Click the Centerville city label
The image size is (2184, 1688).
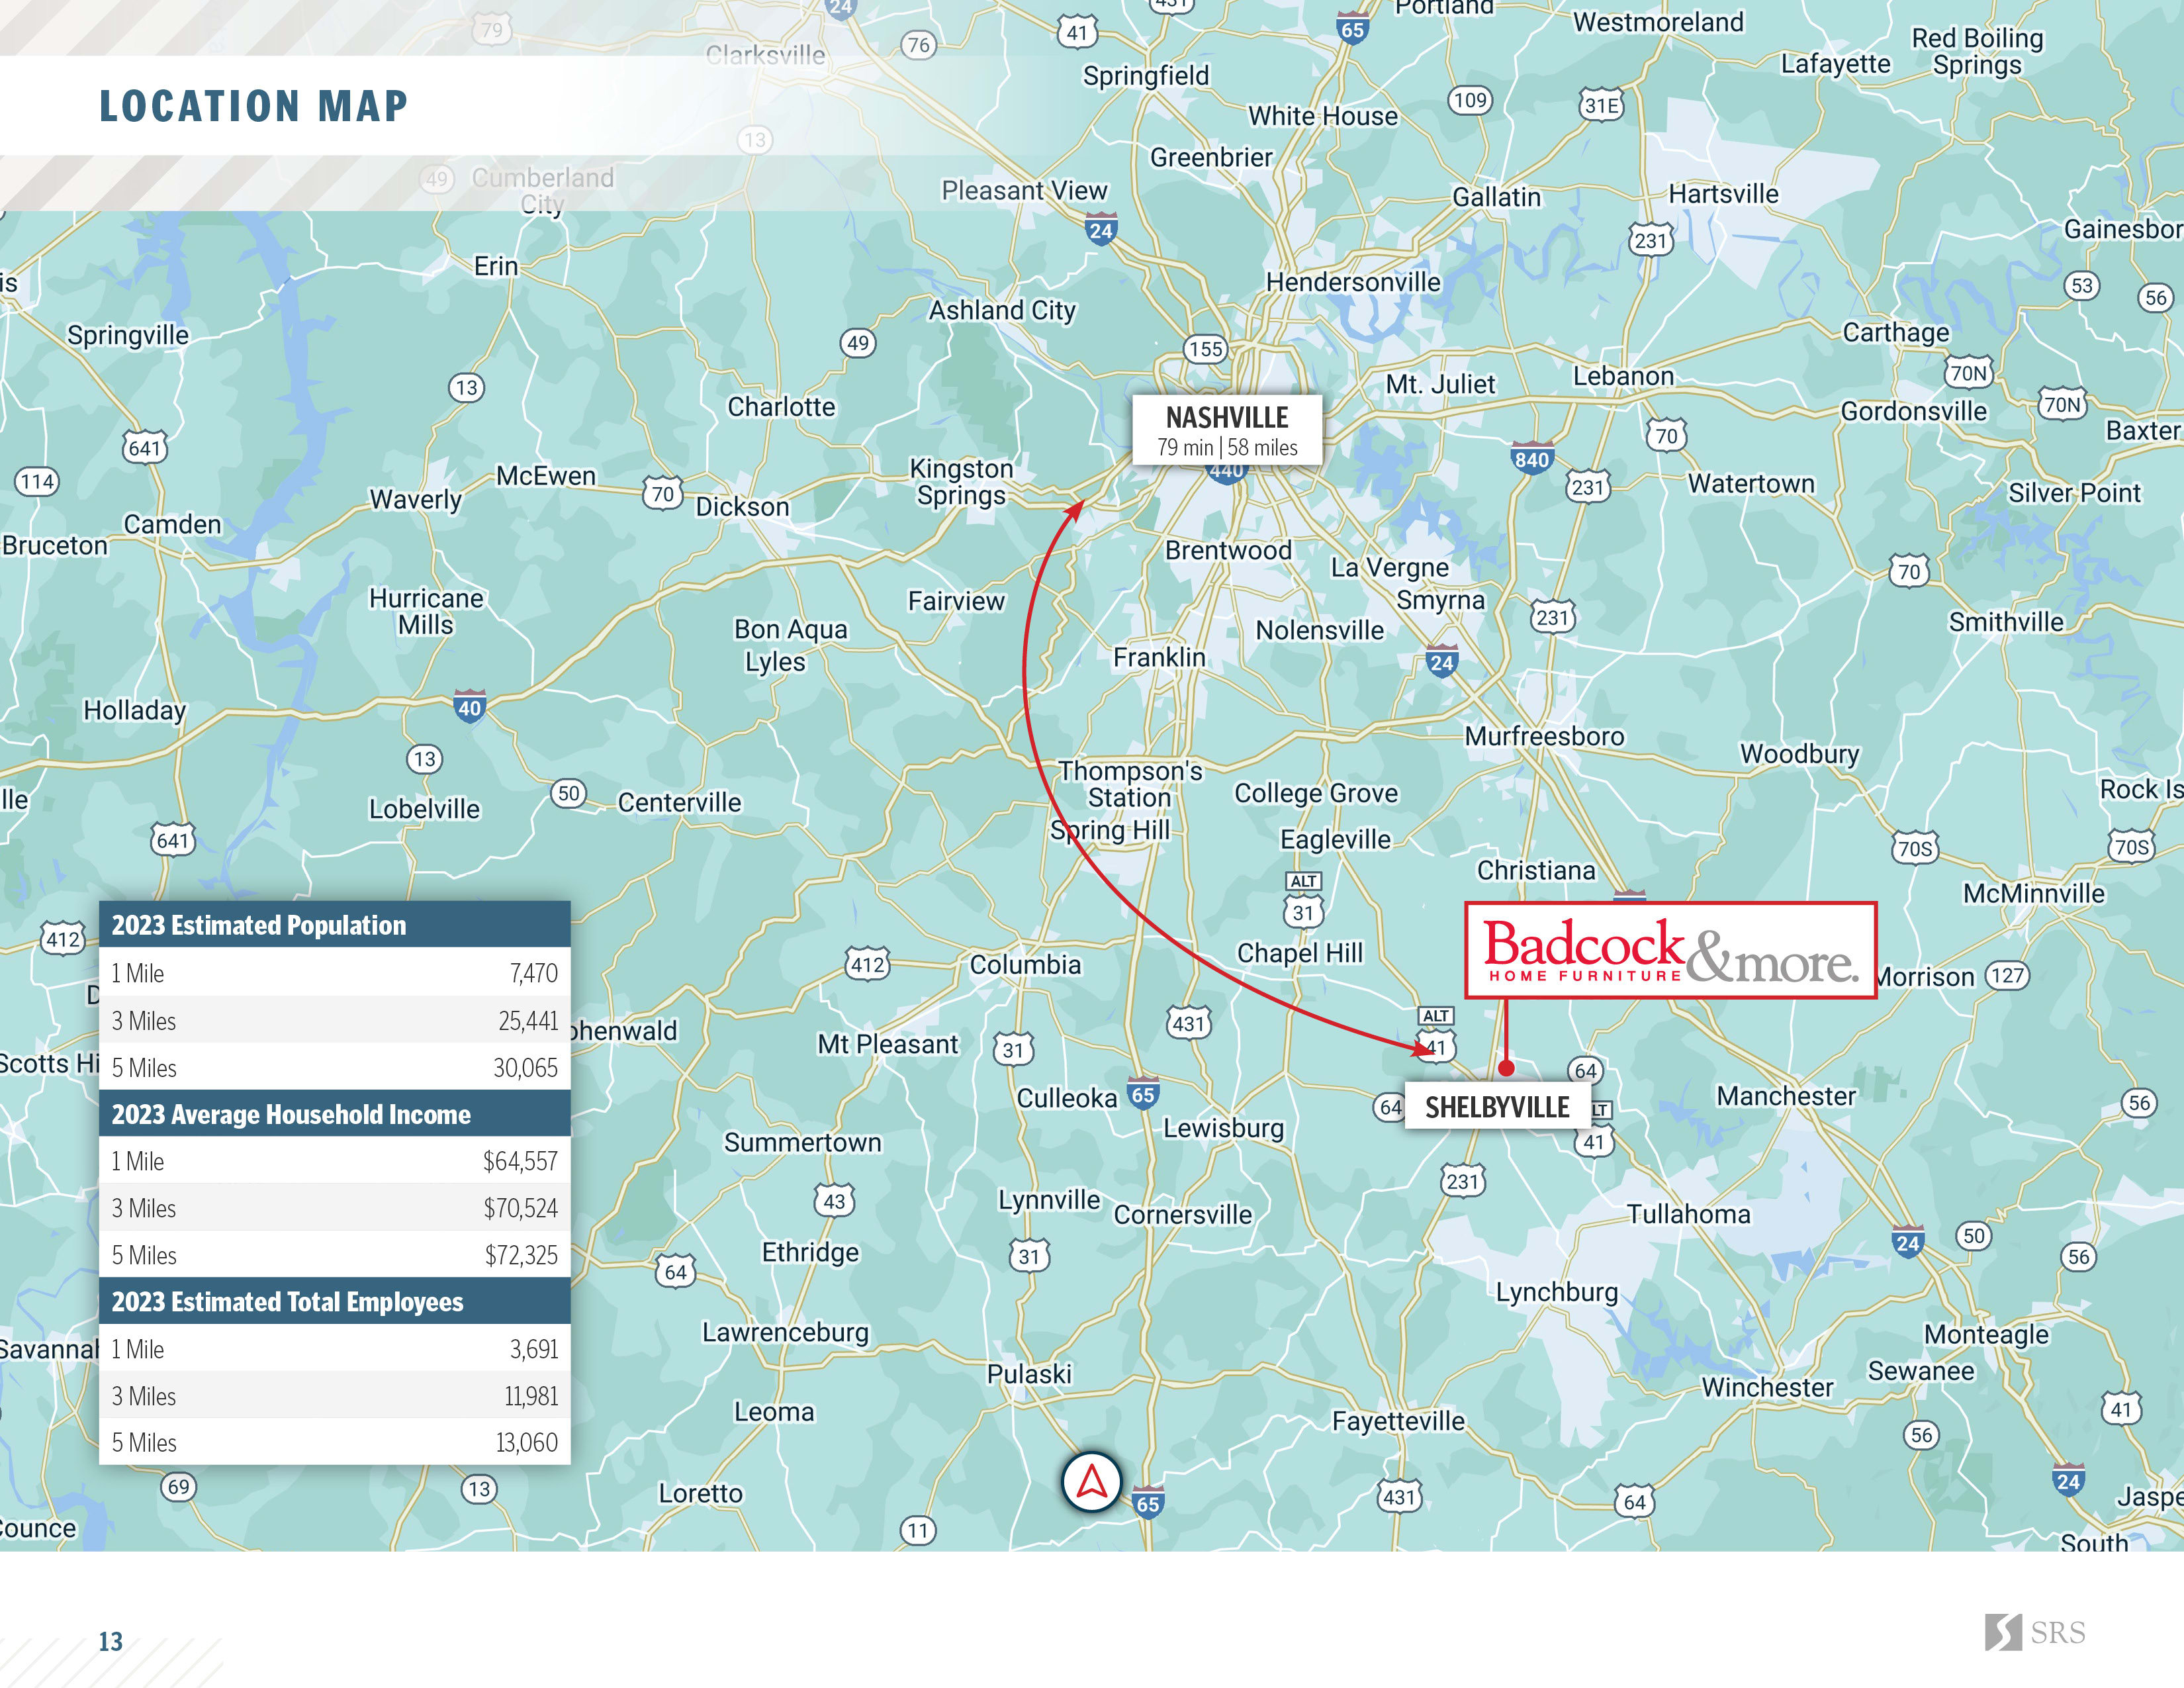[x=679, y=802]
